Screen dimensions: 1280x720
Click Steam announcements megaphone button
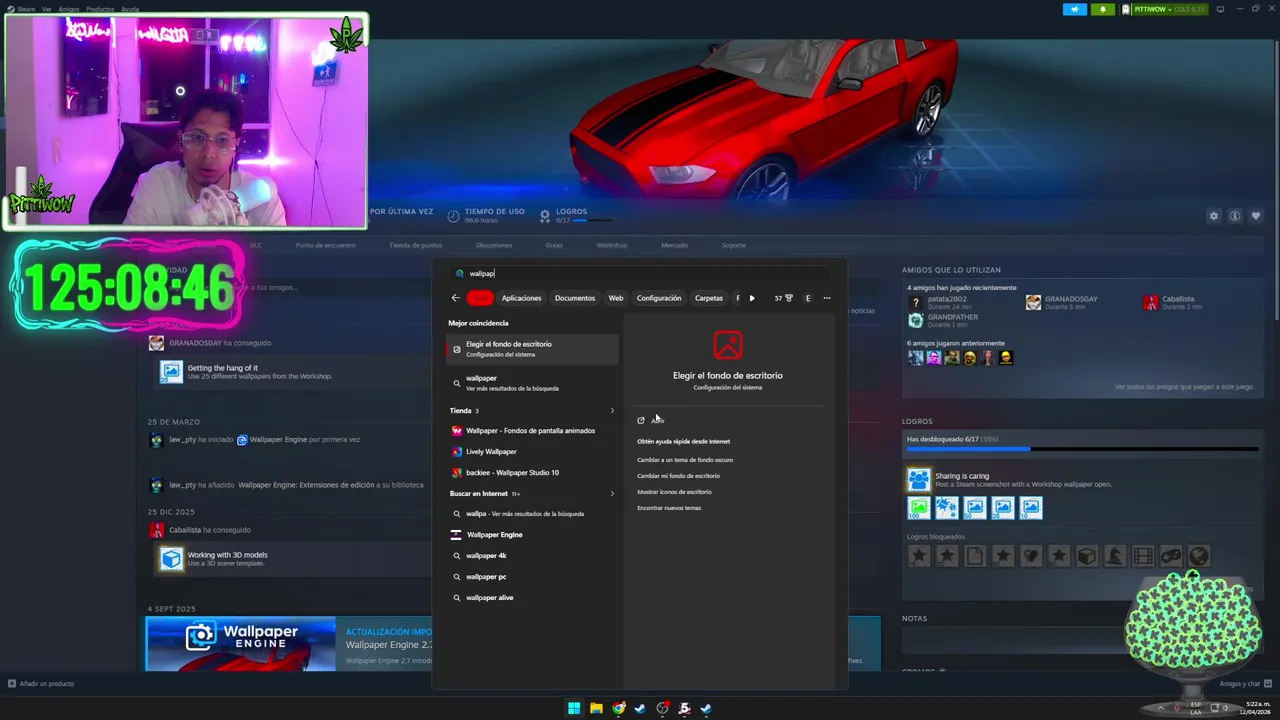pos(1074,9)
